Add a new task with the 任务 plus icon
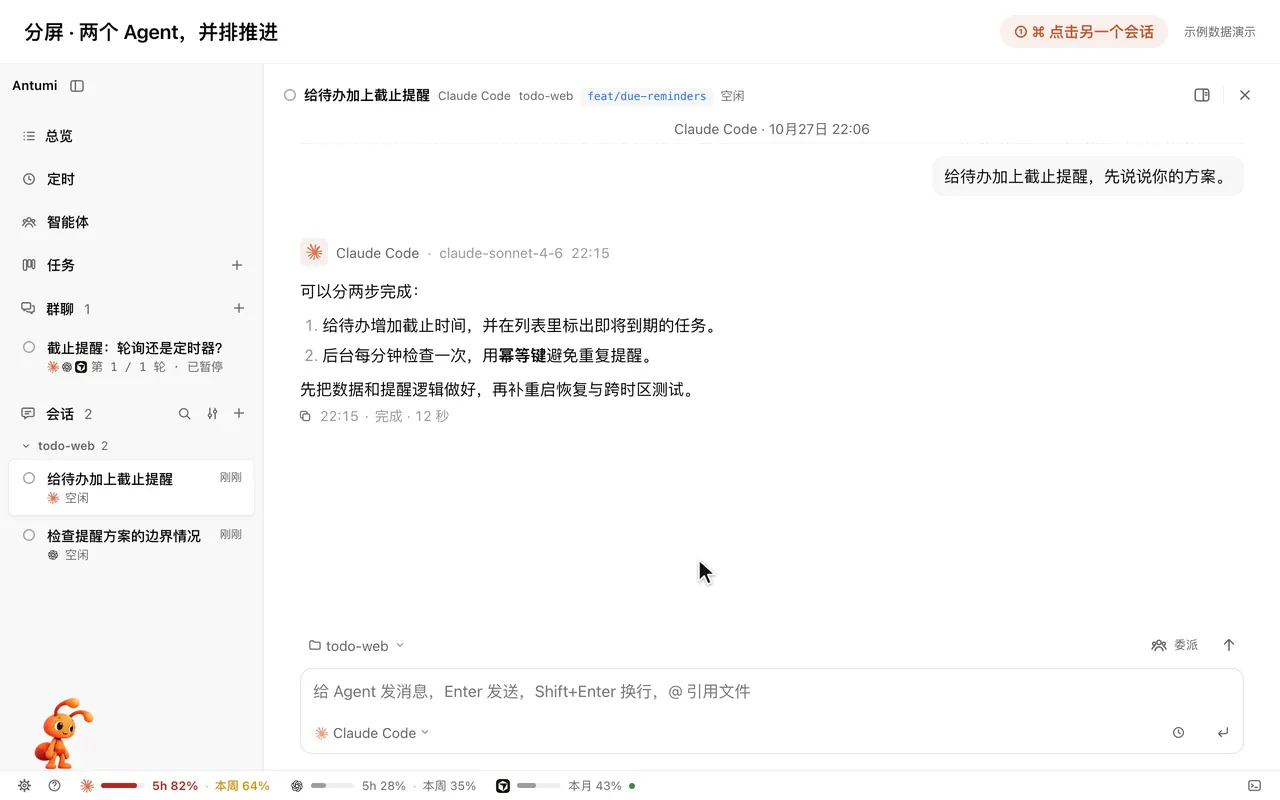The height and width of the screenshot is (800, 1280). pyautogui.click(x=237, y=265)
